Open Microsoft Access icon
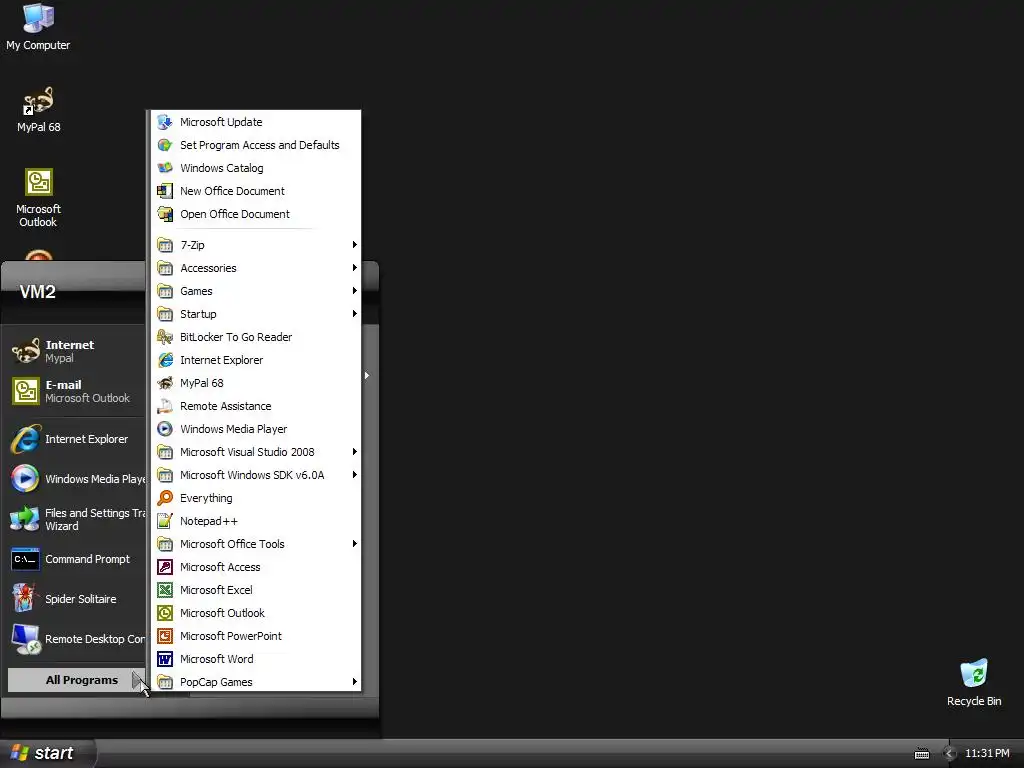The height and width of the screenshot is (768, 1024). pos(165,567)
